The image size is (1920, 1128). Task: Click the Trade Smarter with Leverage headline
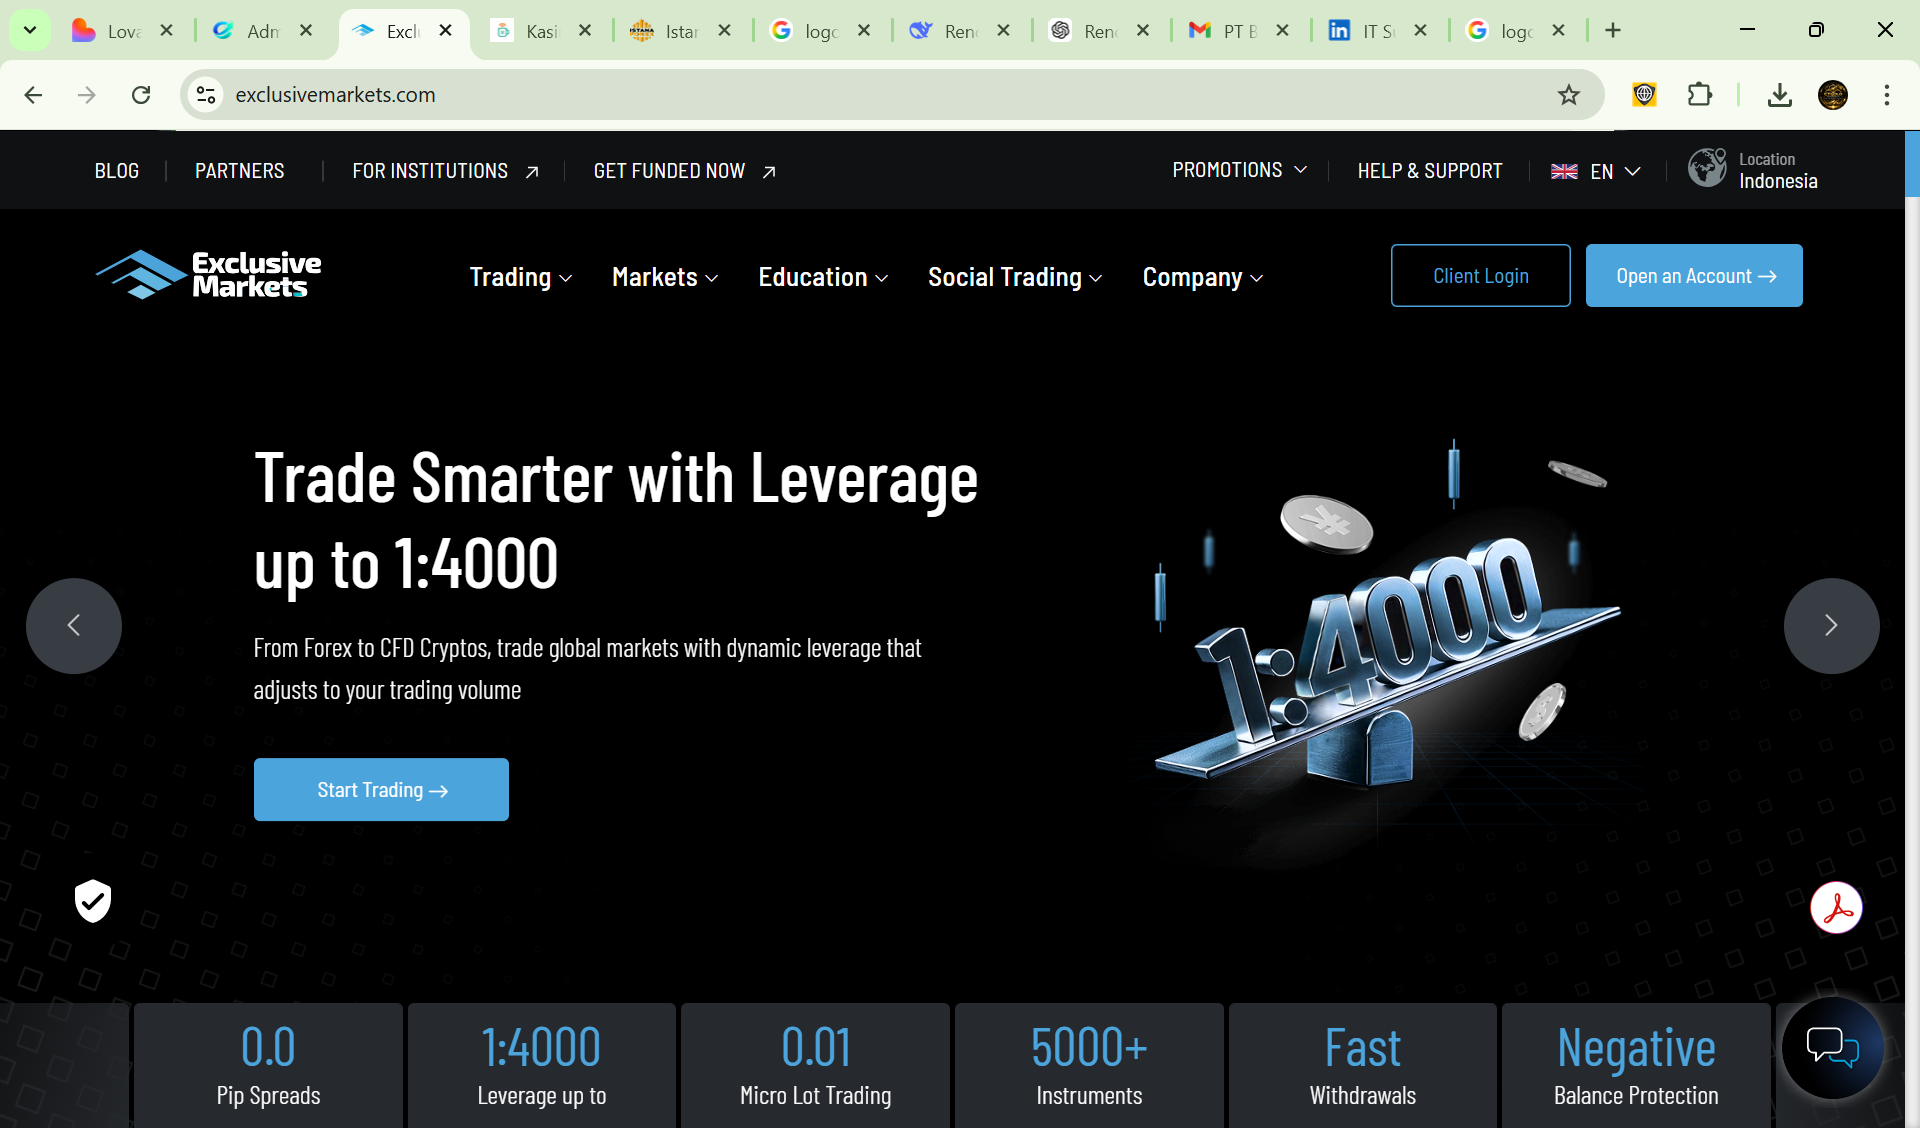616,521
